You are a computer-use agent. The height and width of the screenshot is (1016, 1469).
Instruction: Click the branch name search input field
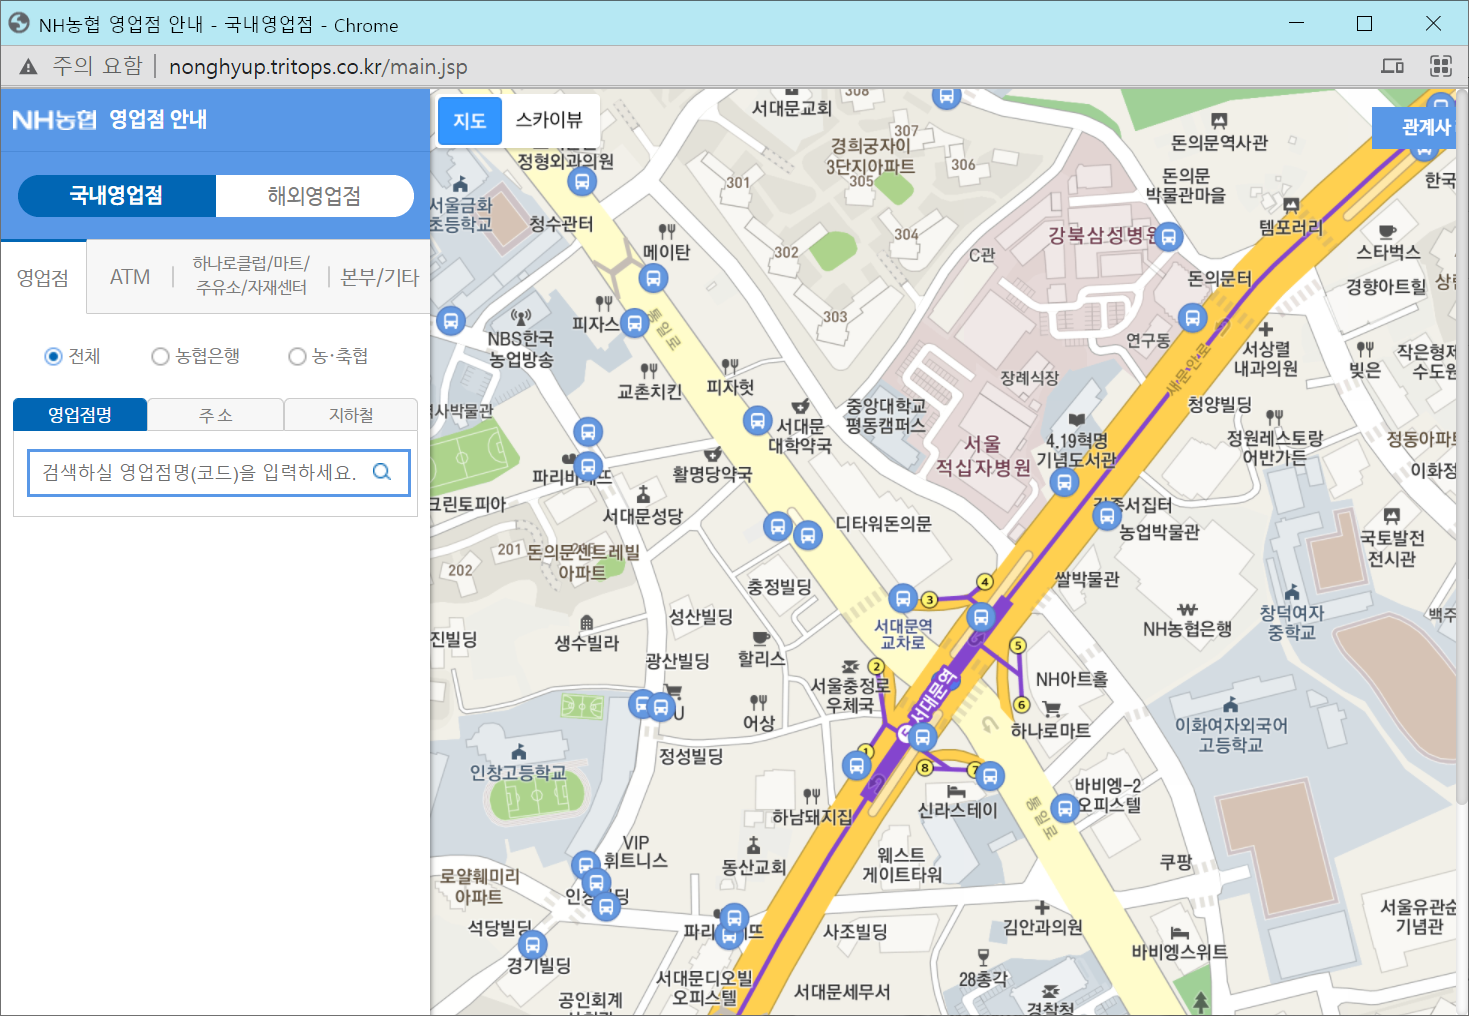pos(200,472)
